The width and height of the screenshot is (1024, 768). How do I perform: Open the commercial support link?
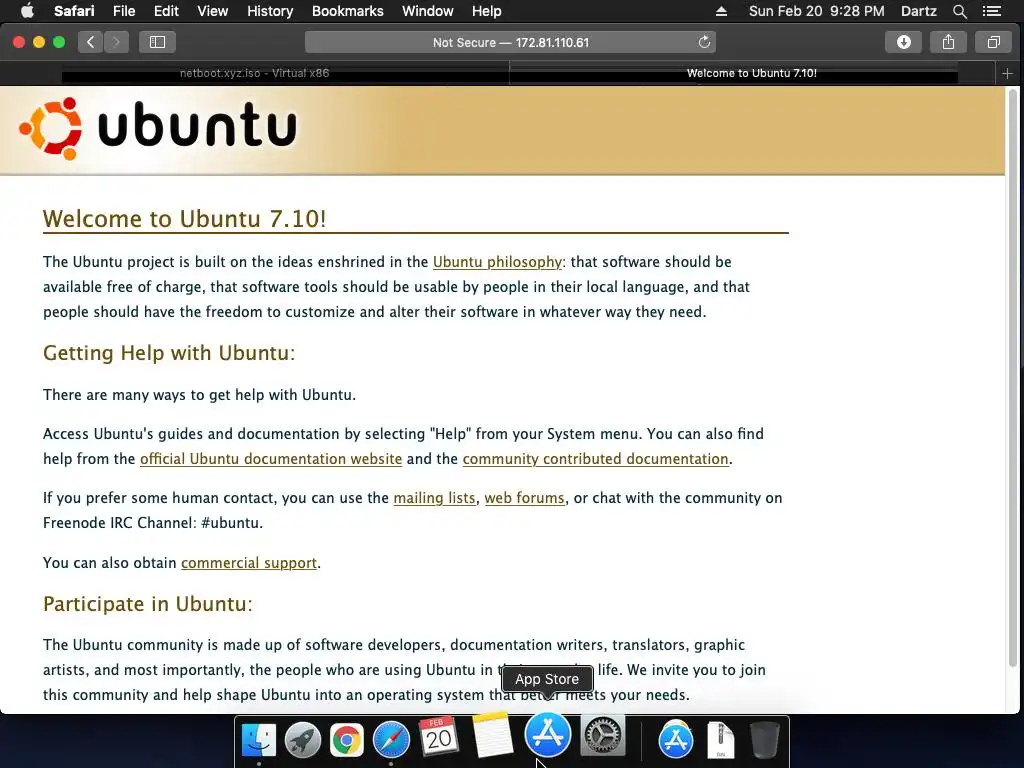249,563
